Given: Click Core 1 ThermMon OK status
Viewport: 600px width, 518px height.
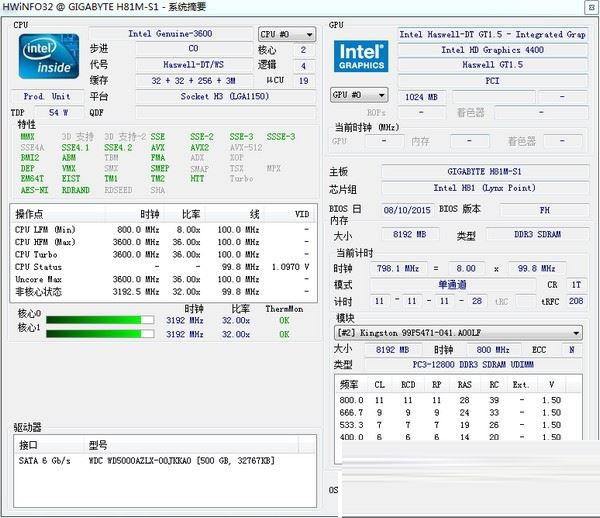Looking at the screenshot, I should click(x=284, y=334).
